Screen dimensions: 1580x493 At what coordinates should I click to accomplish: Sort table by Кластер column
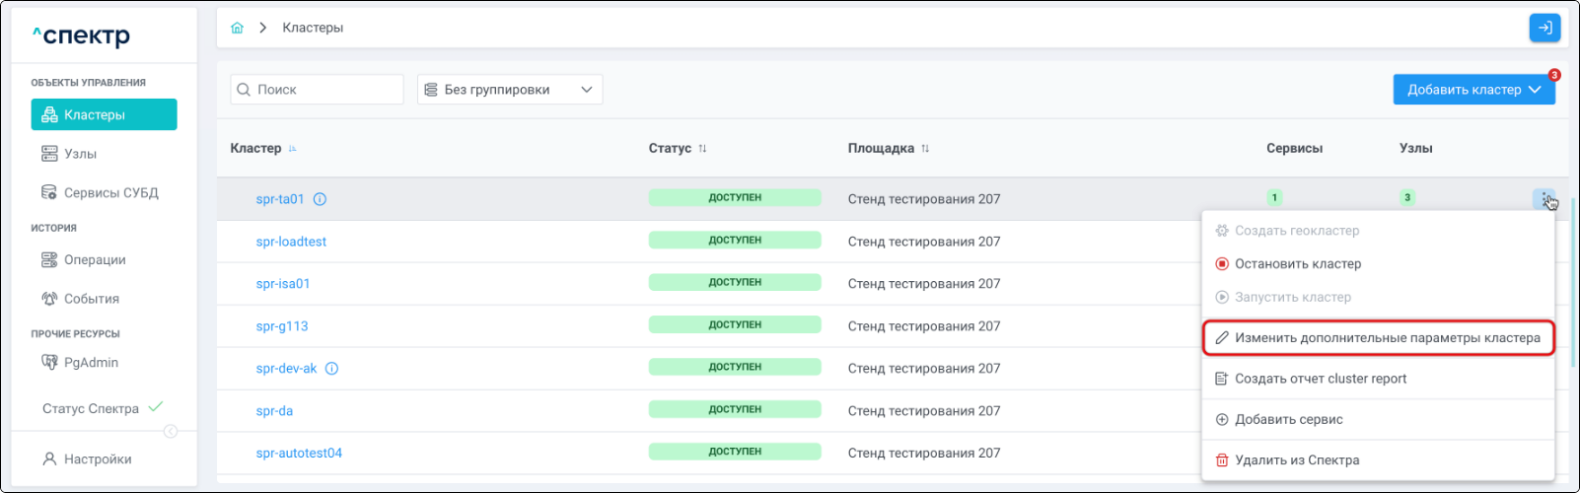pos(292,148)
